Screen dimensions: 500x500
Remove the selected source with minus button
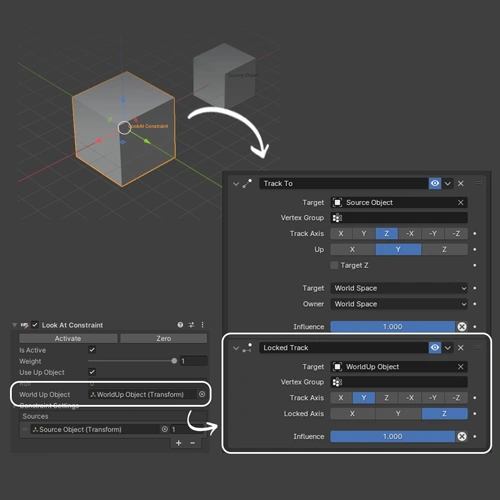[x=192, y=443]
